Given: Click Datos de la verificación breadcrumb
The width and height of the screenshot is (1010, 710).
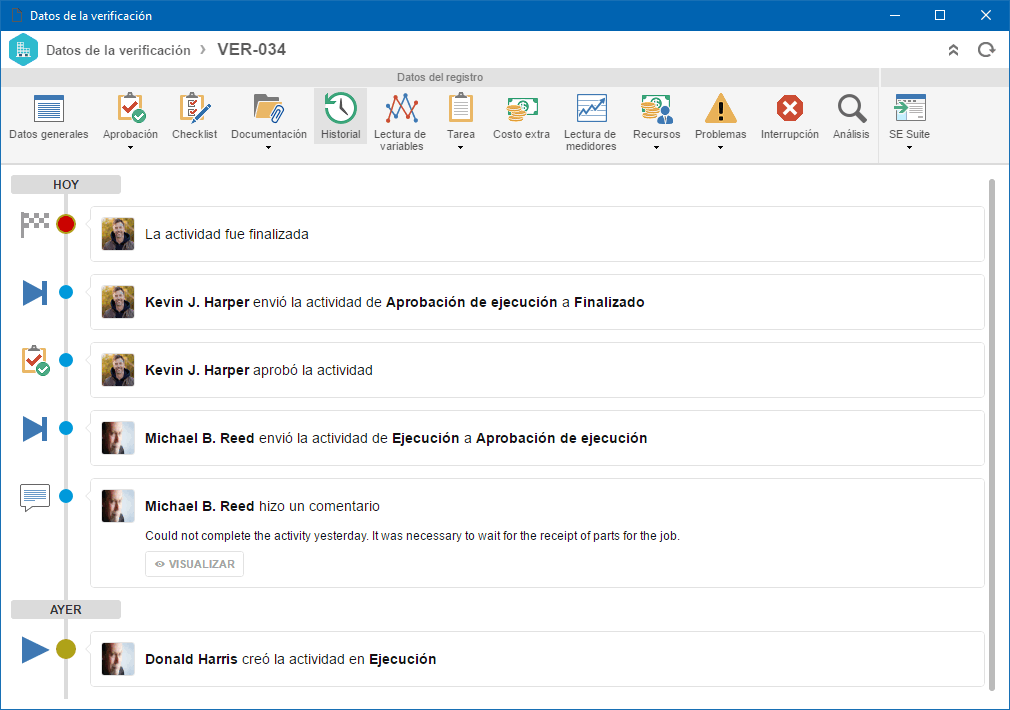Looking at the screenshot, I should 118,50.
